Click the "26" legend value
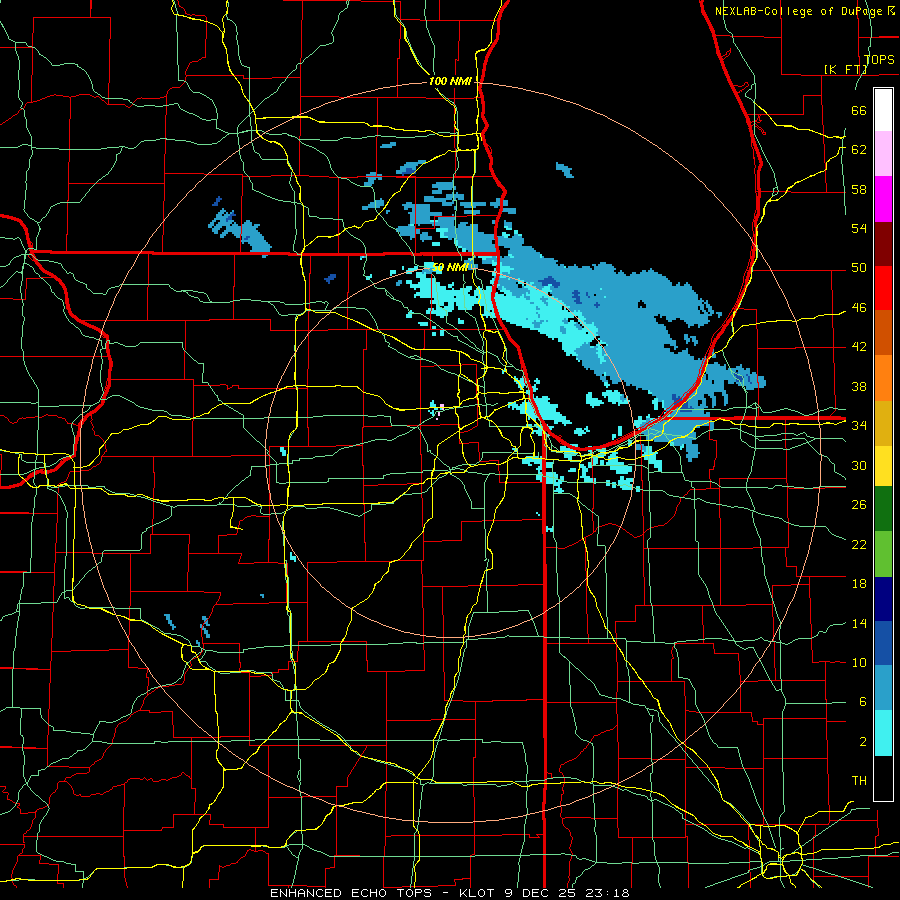This screenshot has height=900, width=900. pyautogui.click(x=859, y=505)
